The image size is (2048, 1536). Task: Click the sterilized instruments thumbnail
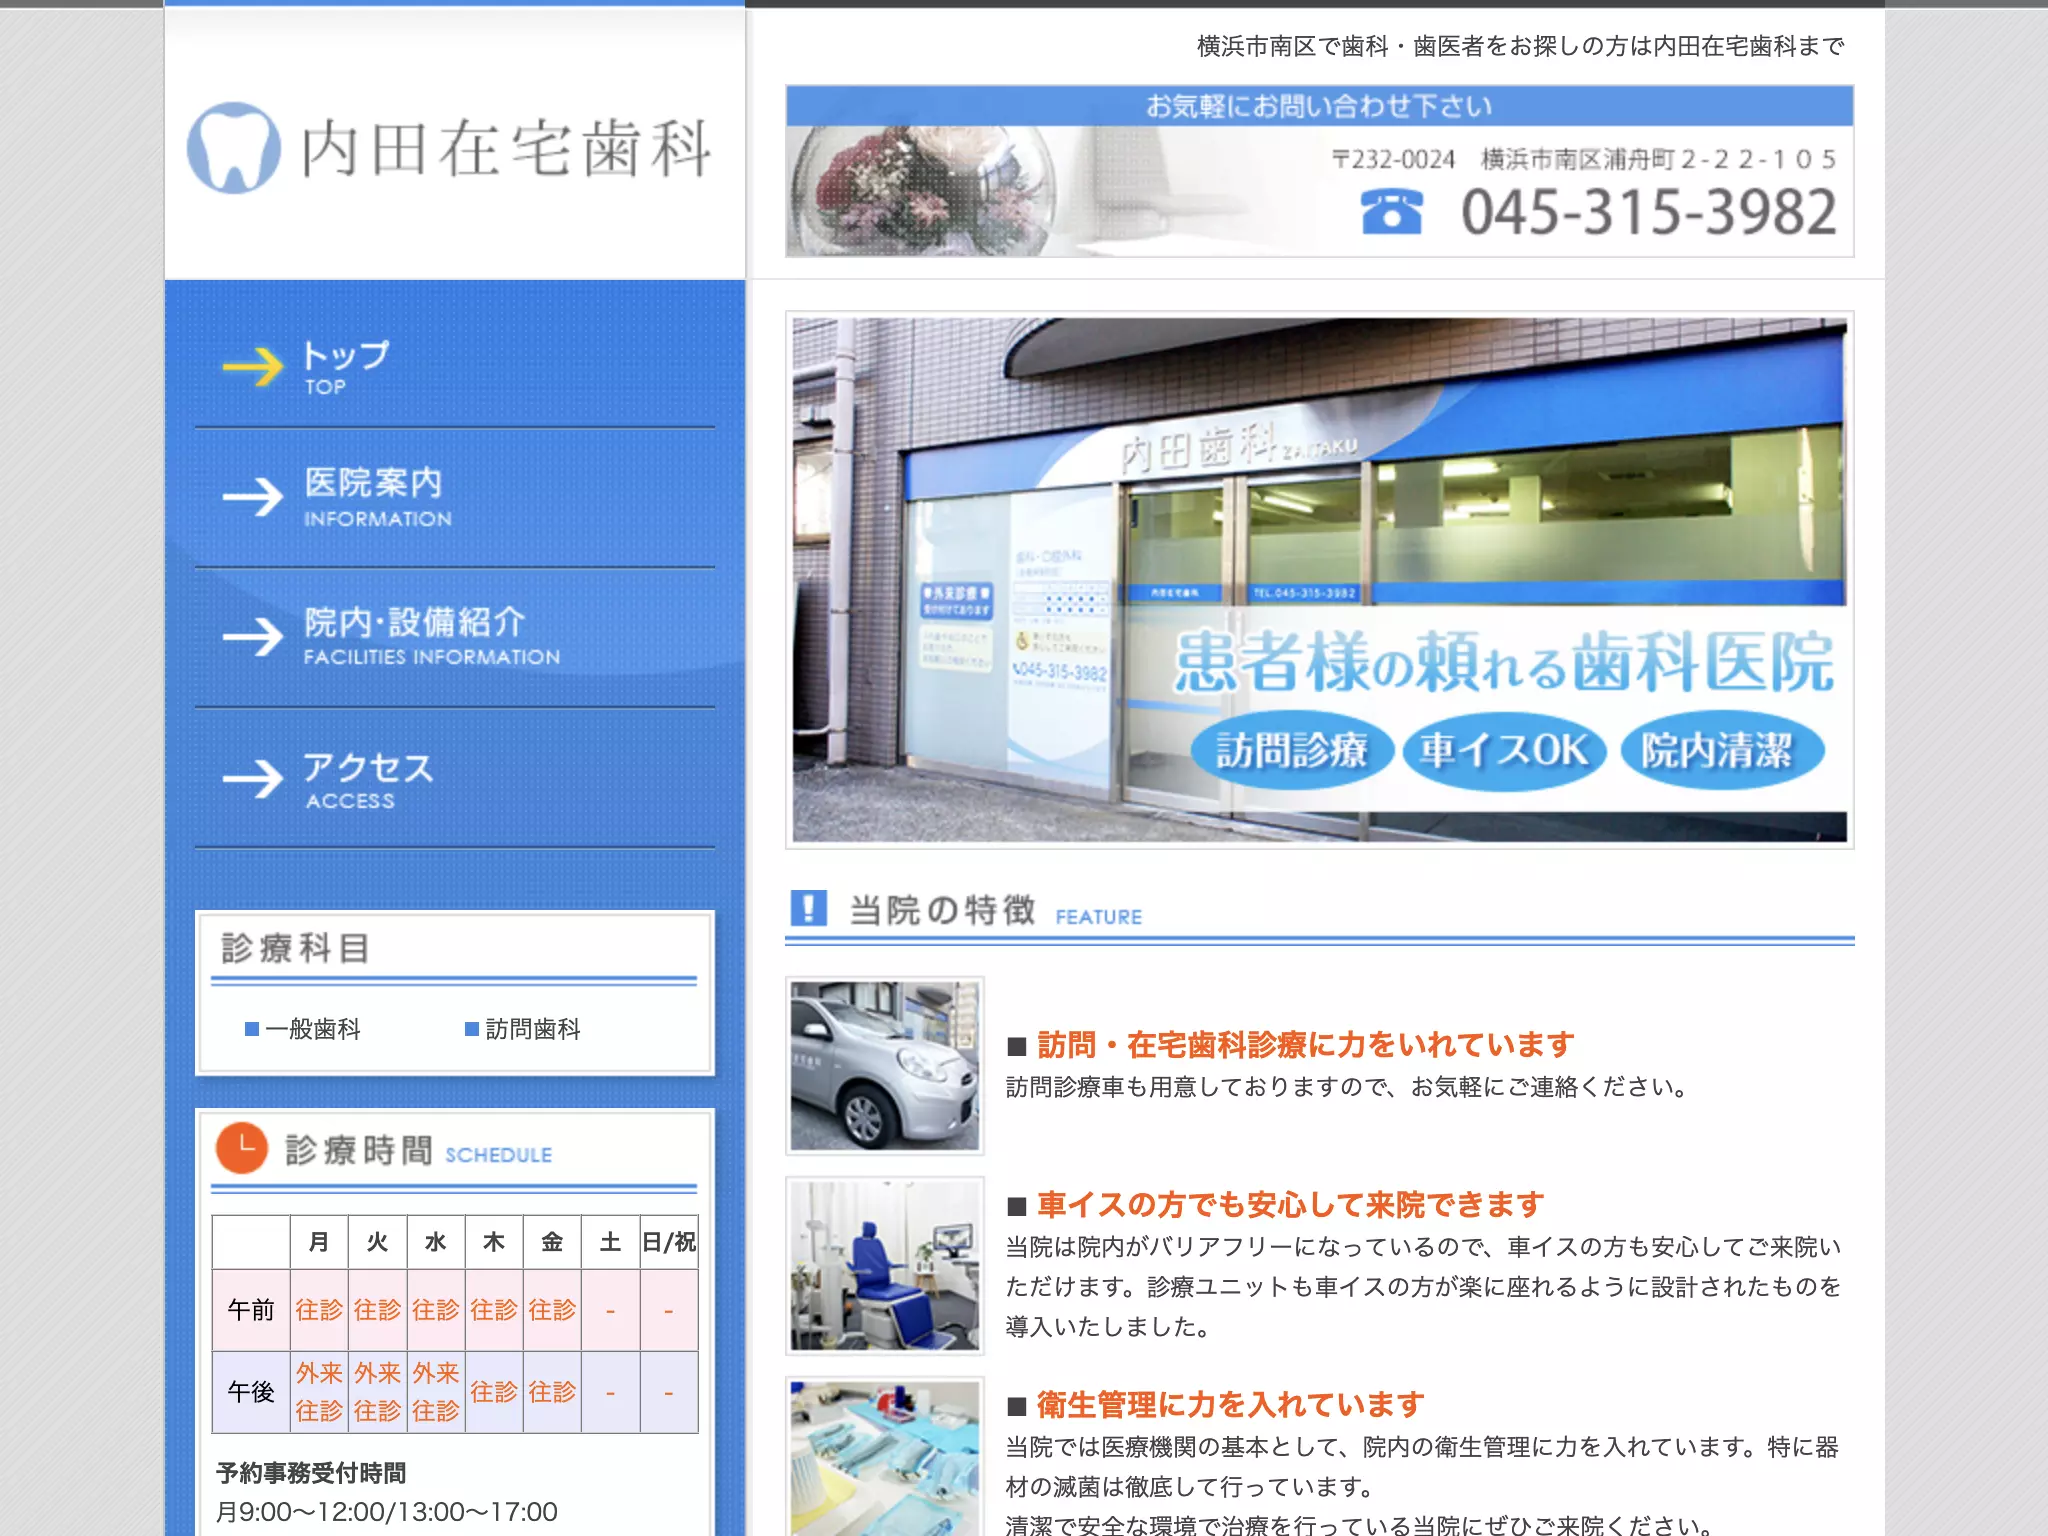(885, 1458)
